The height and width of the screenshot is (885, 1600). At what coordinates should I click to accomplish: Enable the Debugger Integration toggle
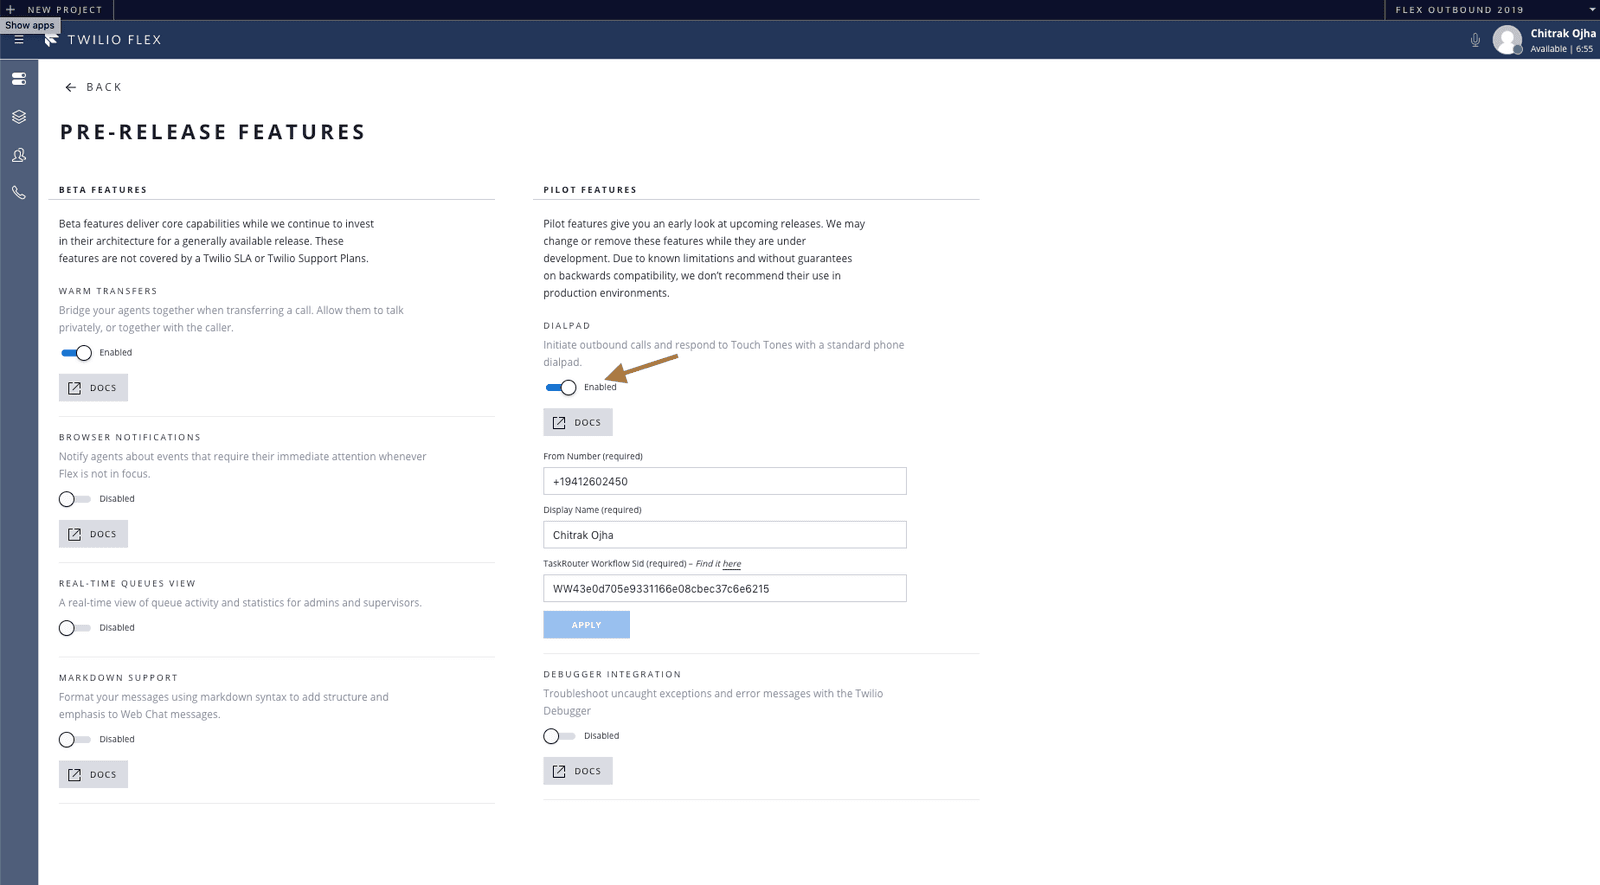pos(559,736)
